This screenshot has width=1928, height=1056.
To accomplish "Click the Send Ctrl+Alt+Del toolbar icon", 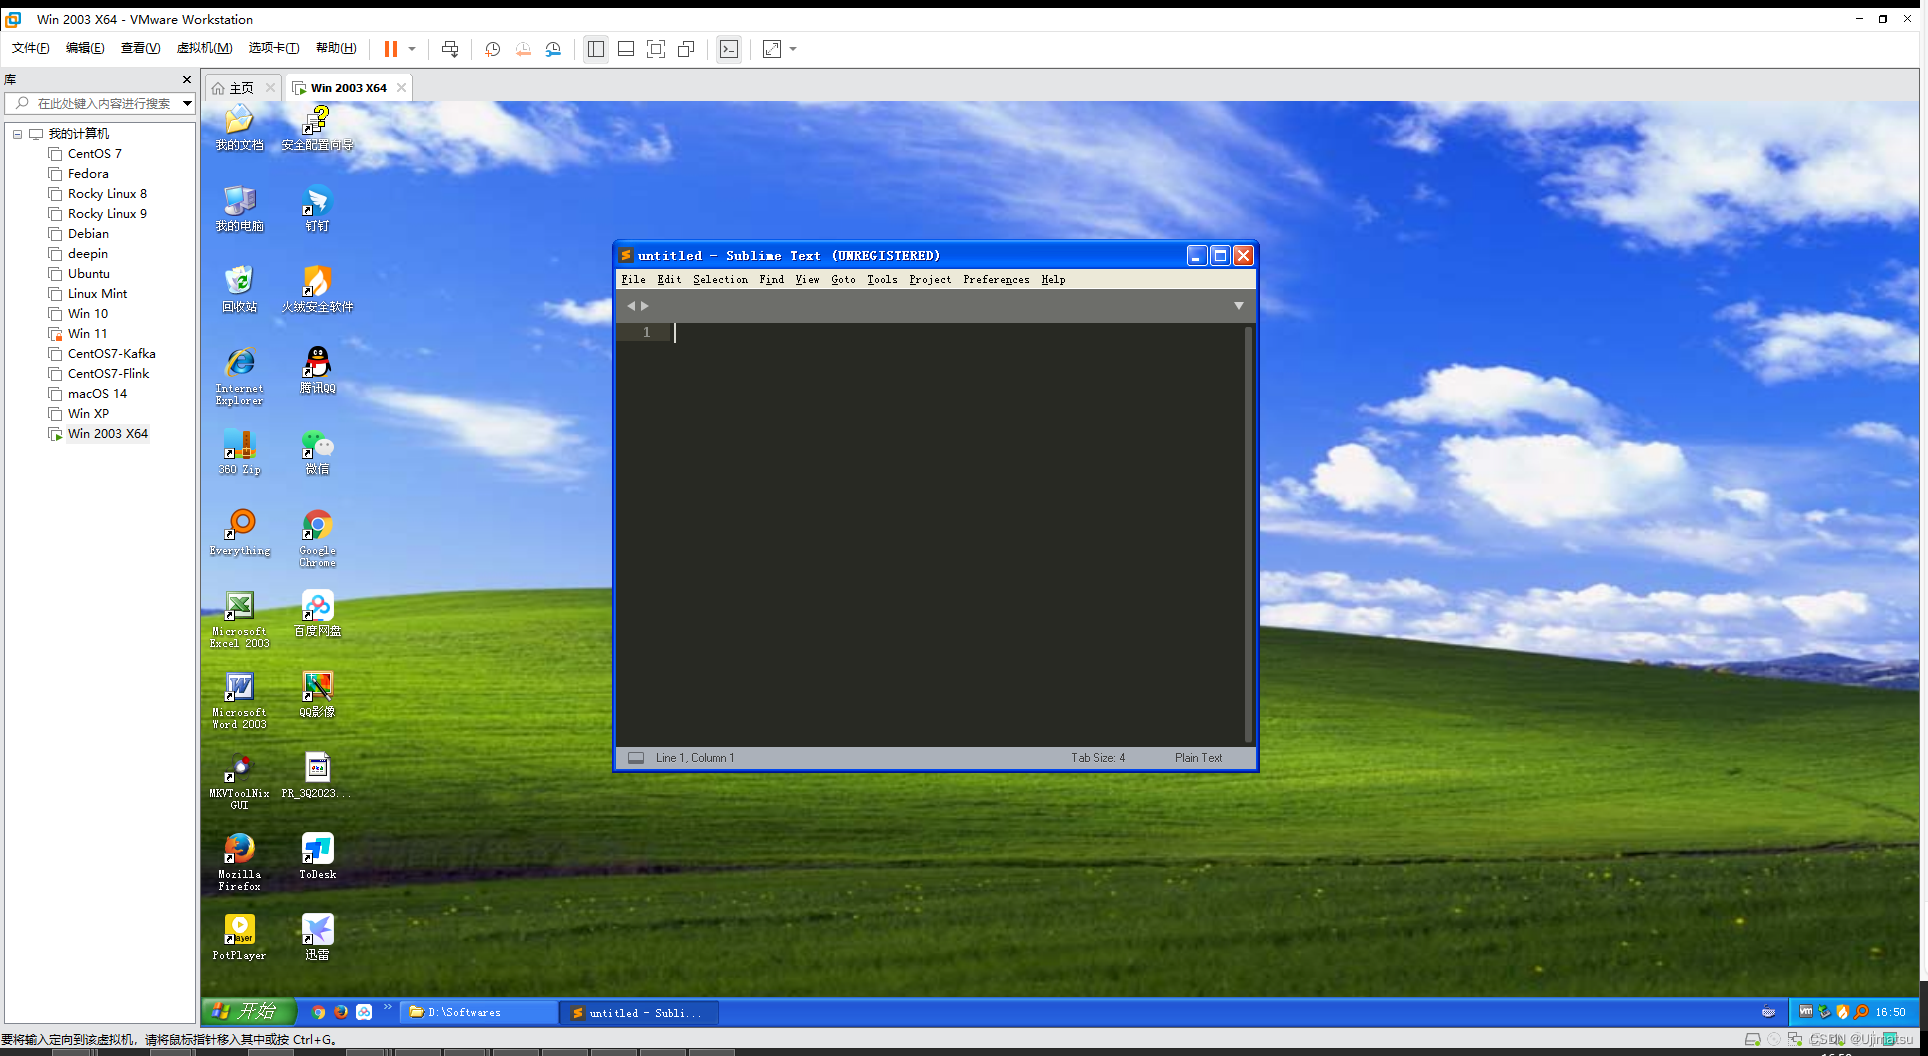I will 450,49.
